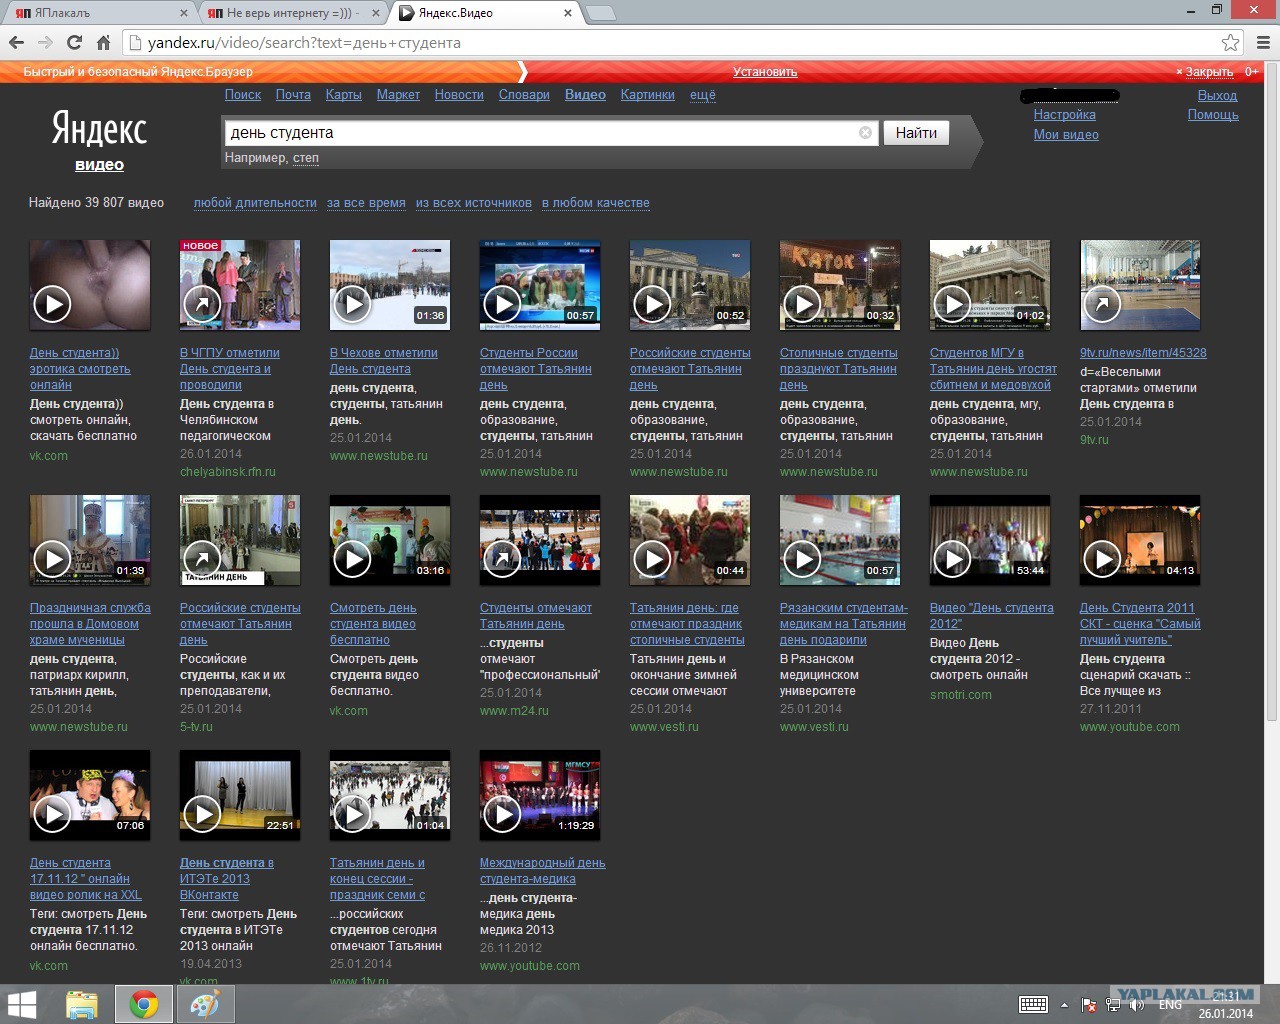The width and height of the screenshot is (1280, 1024).
Task: Open Paint from the taskbar
Action: pos(205,1004)
